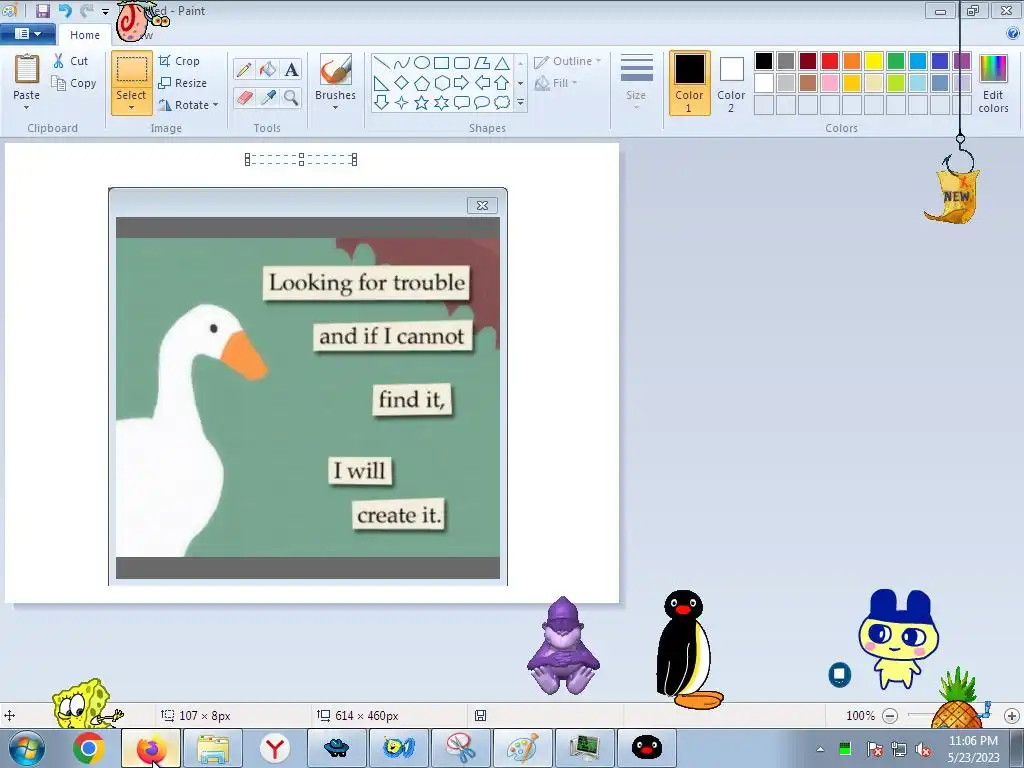Image resolution: width=1024 pixels, height=768 pixels.
Task: Choose the Left arrow shape
Action: (x=482, y=83)
